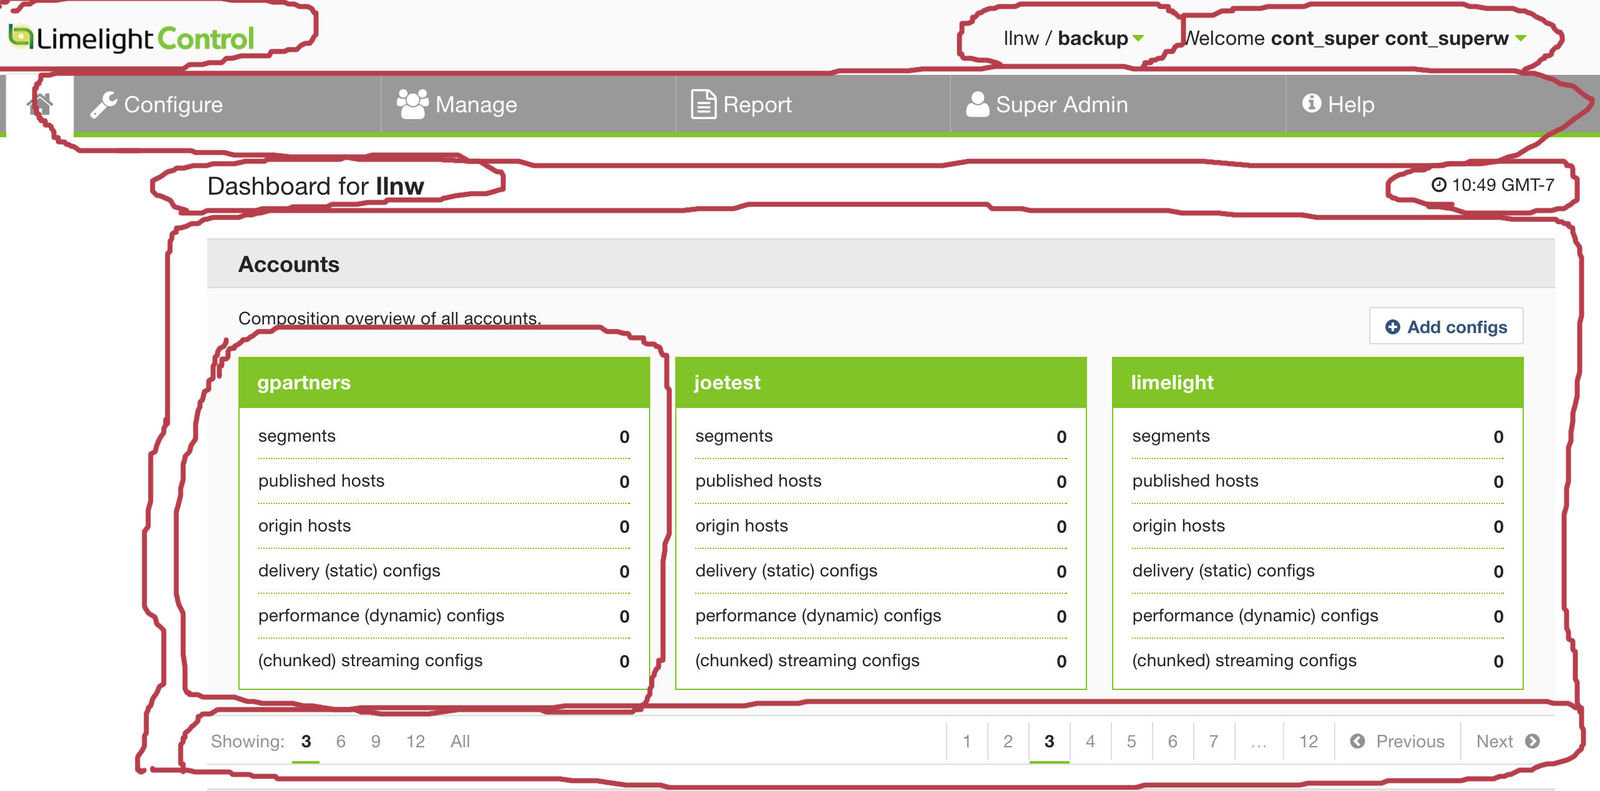Open the Super Admin menu
The width and height of the screenshot is (1600, 791).
tap(1118, 104)
